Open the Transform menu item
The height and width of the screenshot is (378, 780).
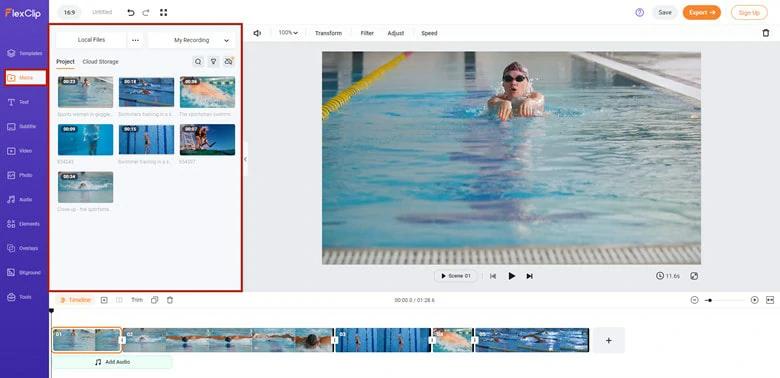click(x=328, y=33)
